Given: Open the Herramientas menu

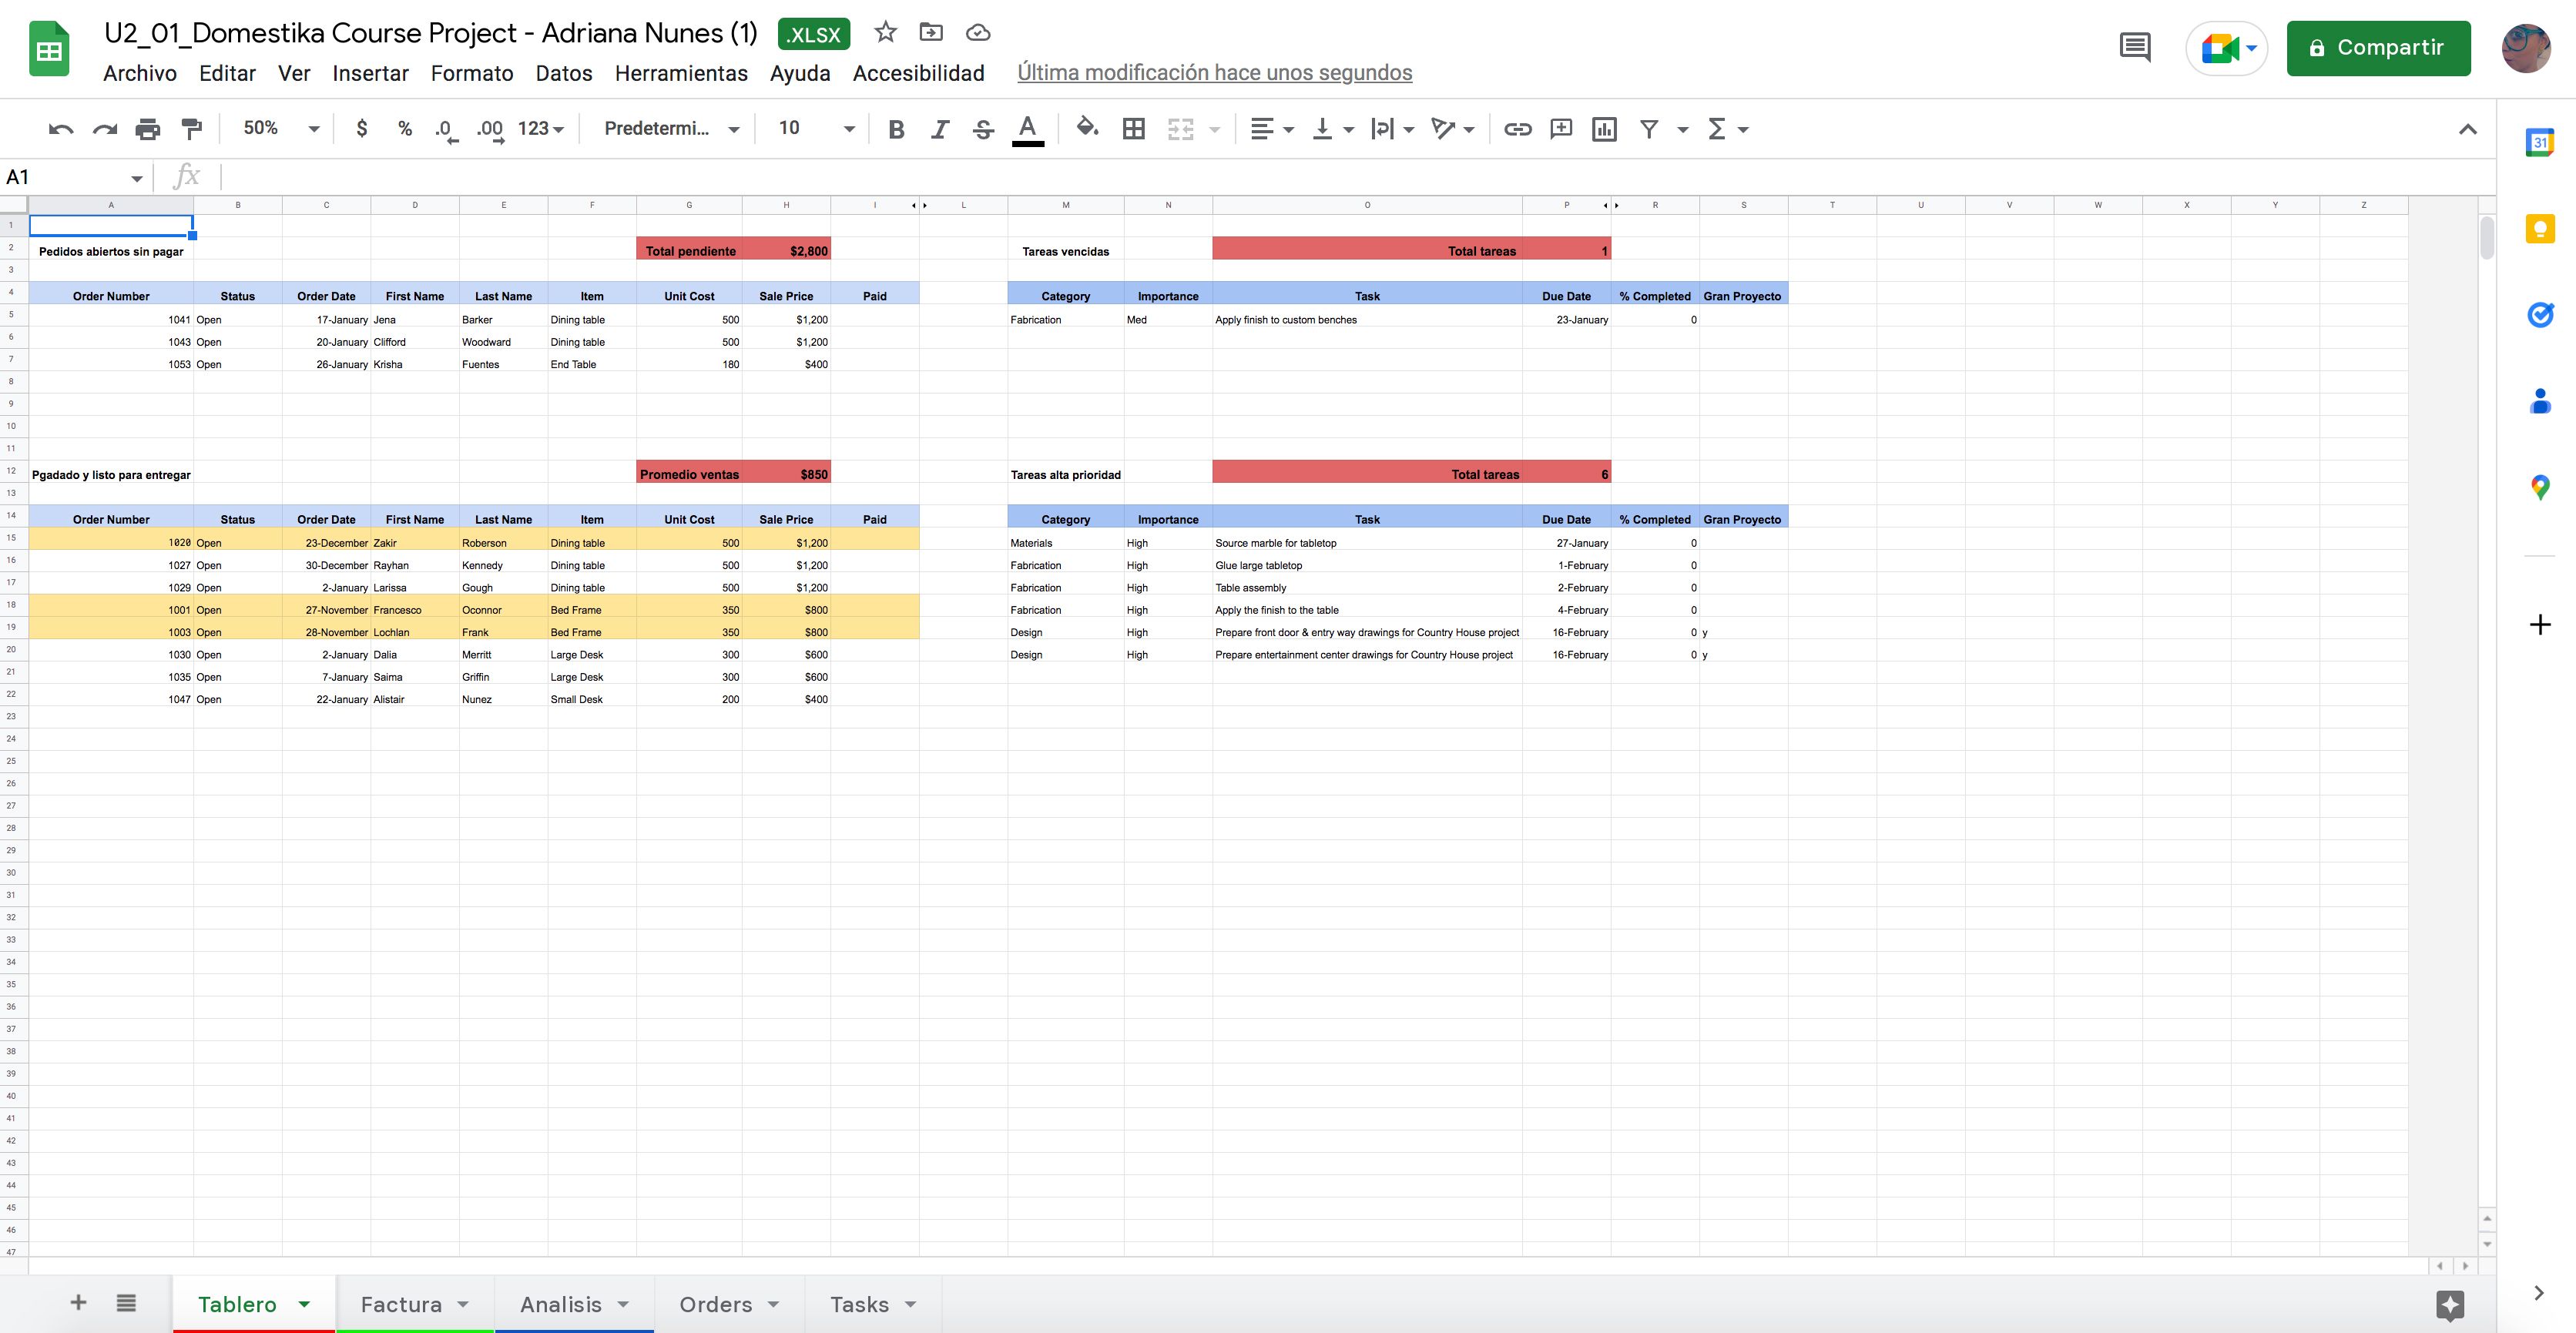Looking at the screenshot, I should coord(682,73).
